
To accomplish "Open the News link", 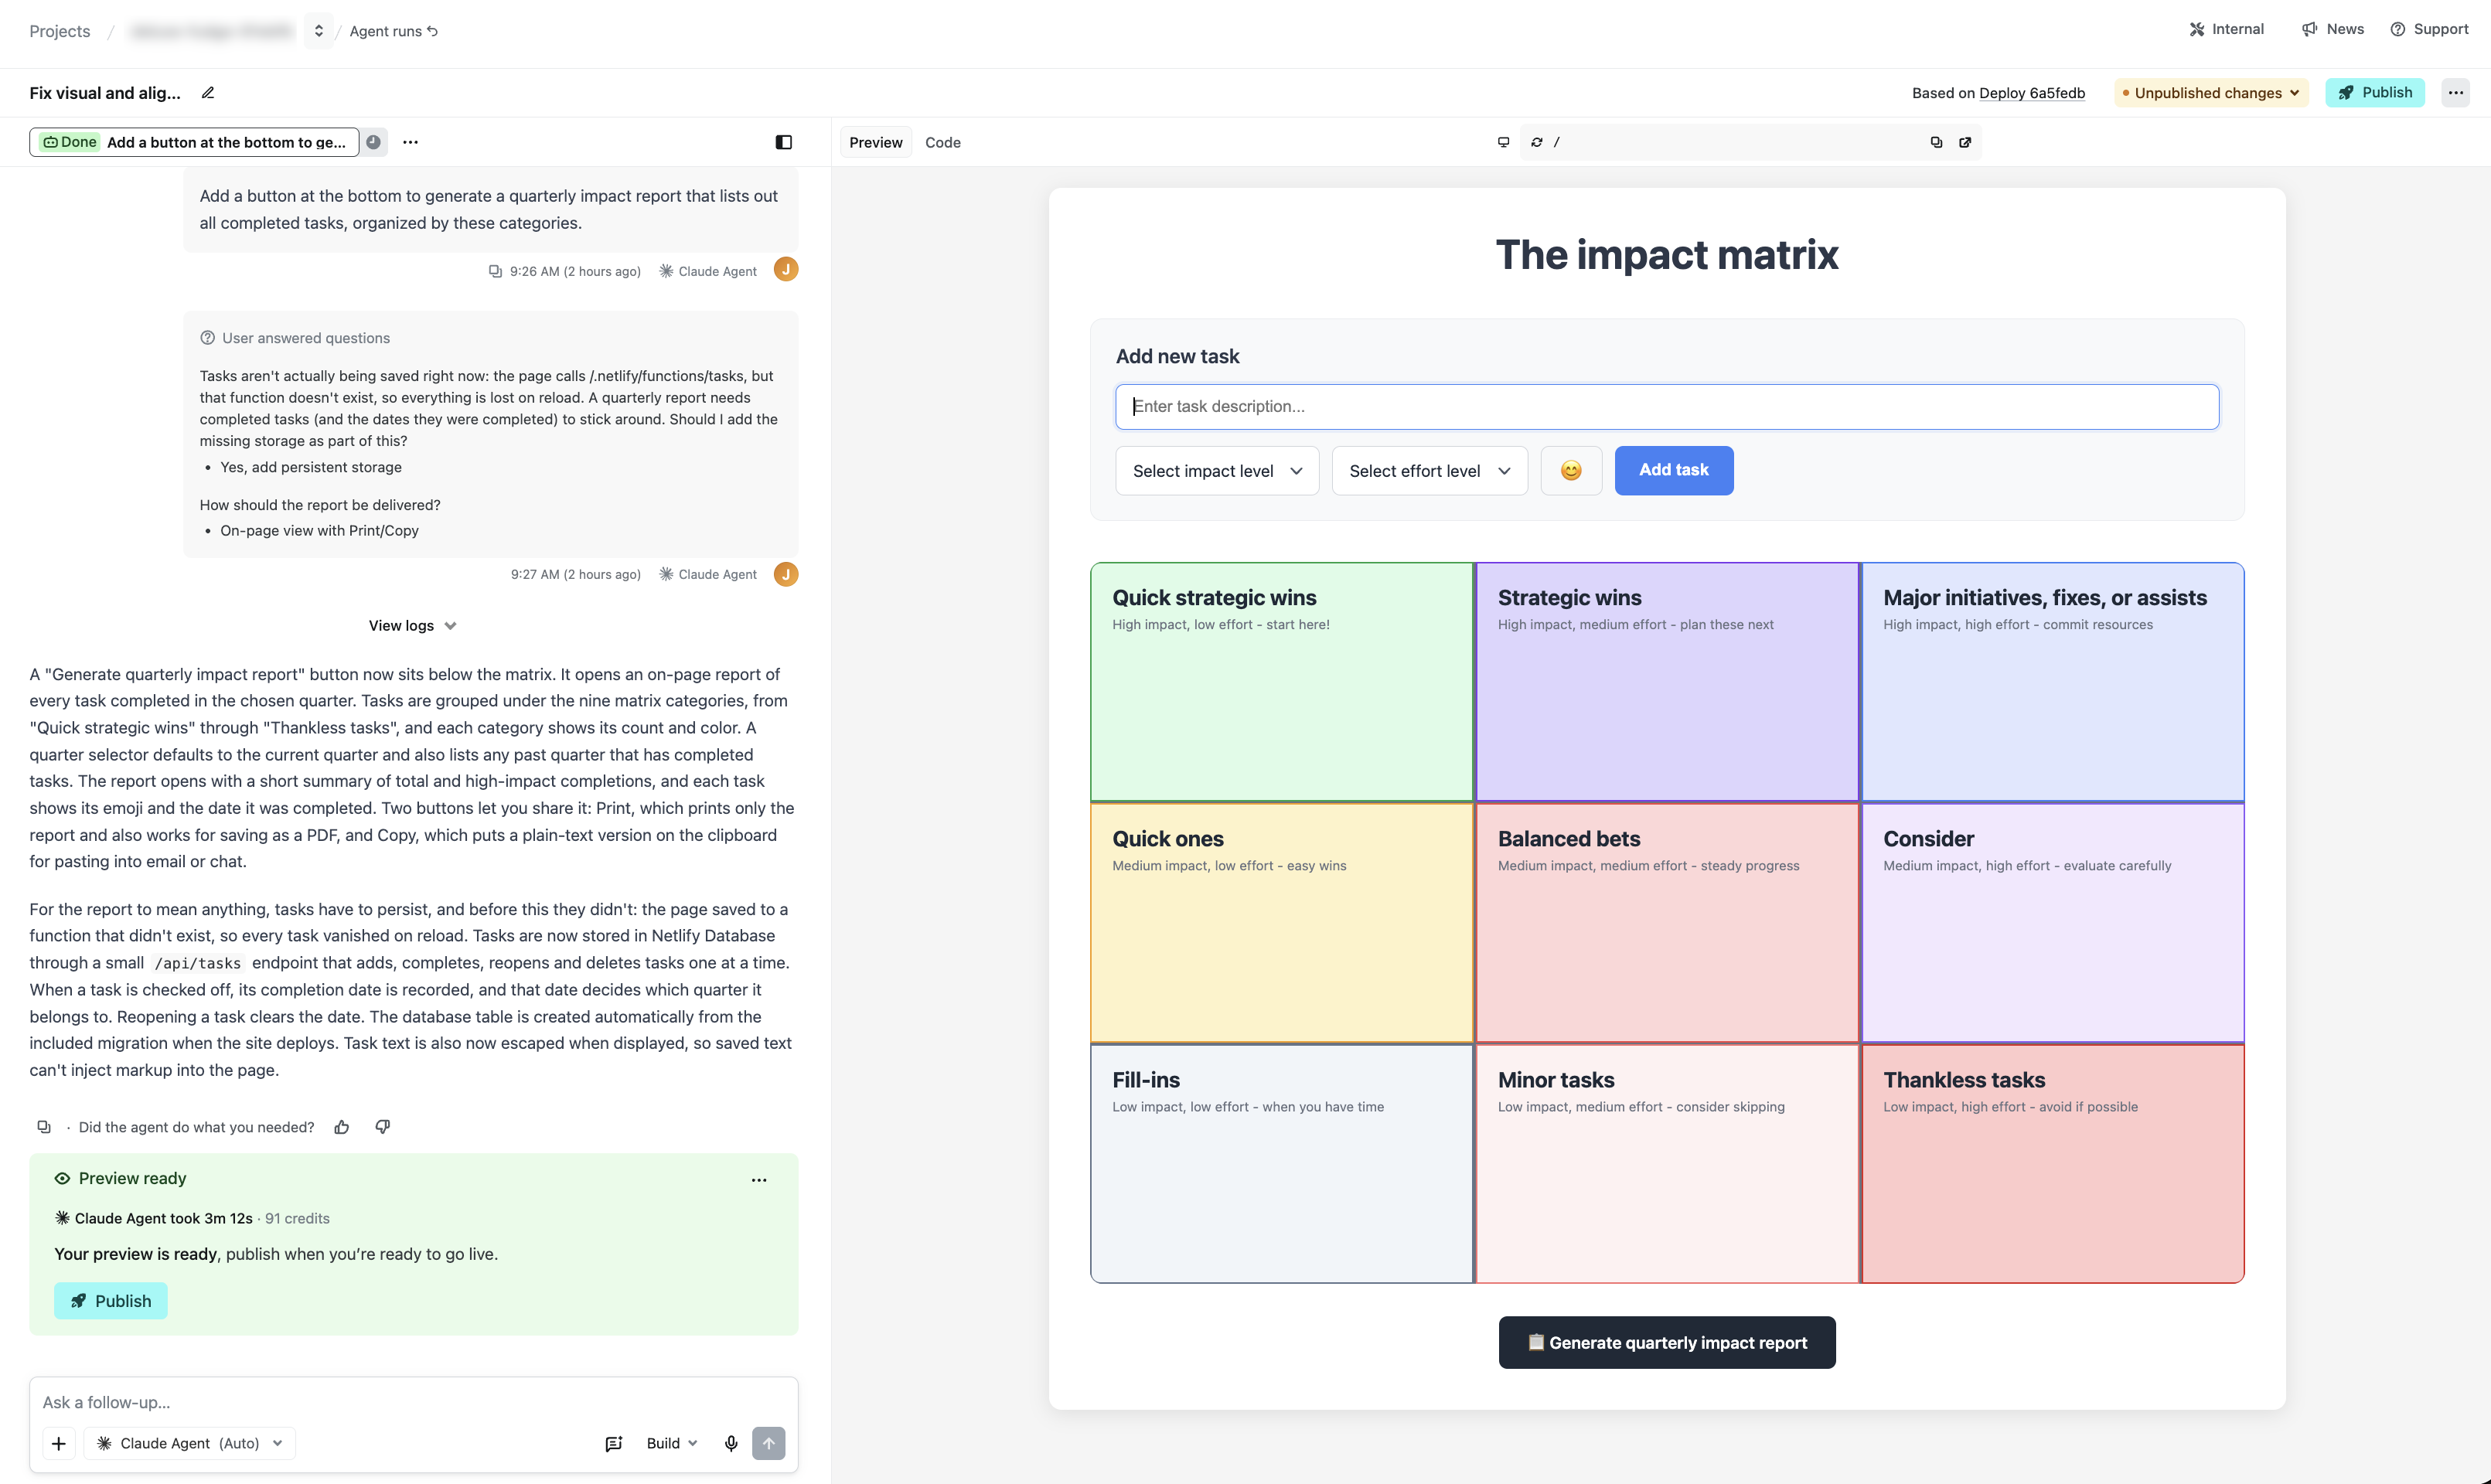I will tap(2332, 29).
